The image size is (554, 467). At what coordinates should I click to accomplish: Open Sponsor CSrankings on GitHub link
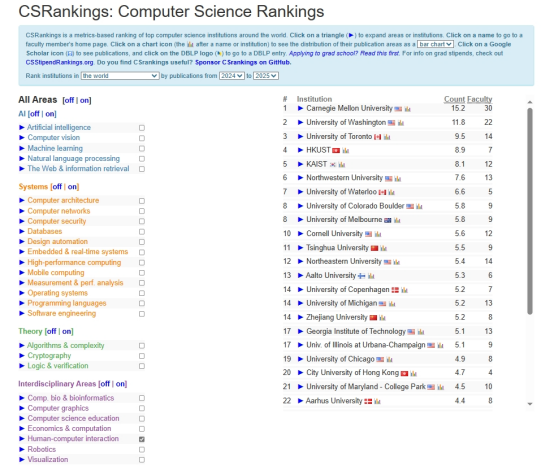coord(243,63)
